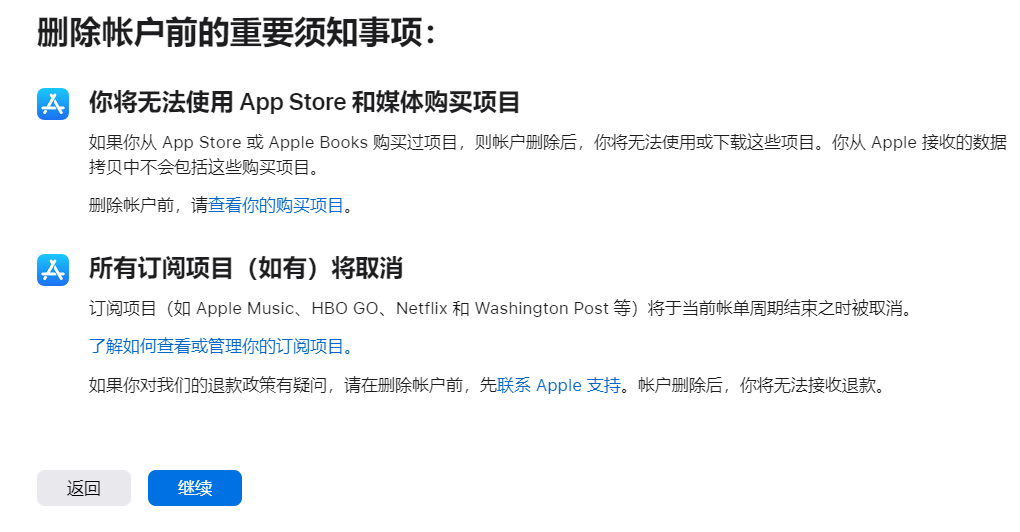This screenshot has height=532, width=1020.
Task: Open the 查看你的购买项目 link
Action: (276, 206)
